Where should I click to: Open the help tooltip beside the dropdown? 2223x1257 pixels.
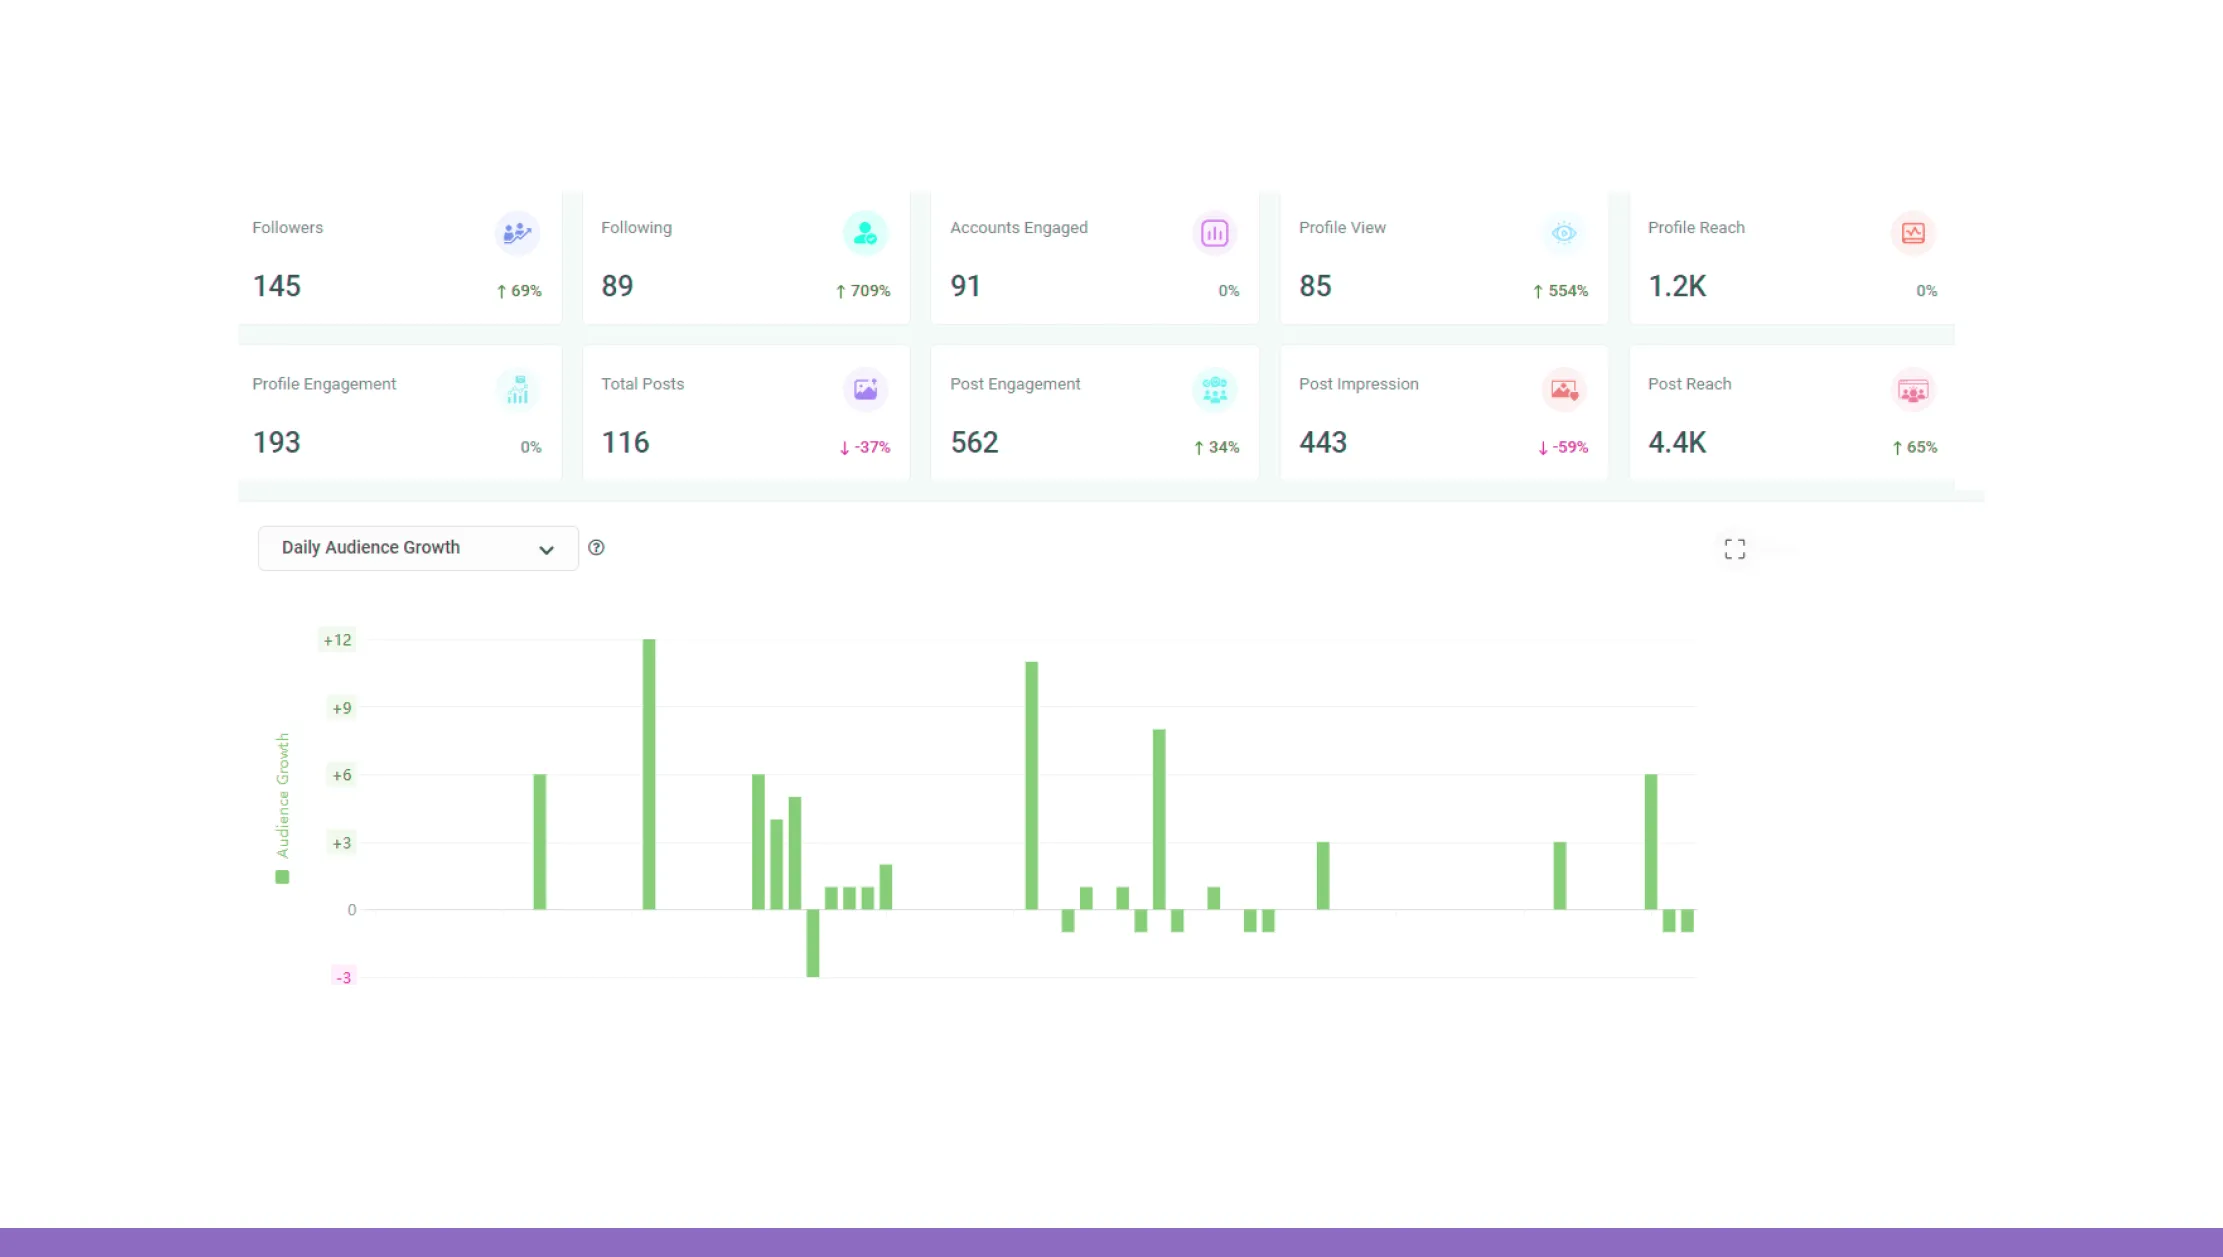pos(597,548)
